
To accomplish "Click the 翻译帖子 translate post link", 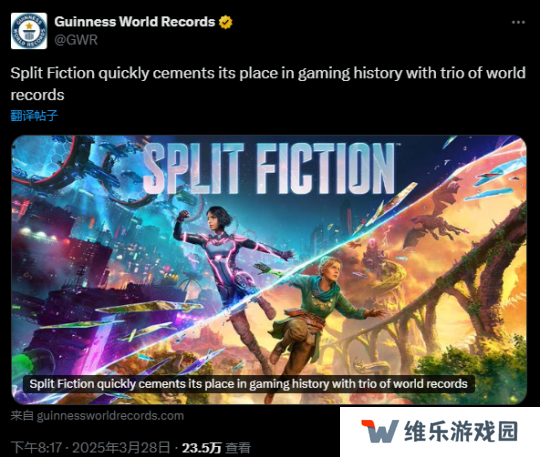I will 34,115.
